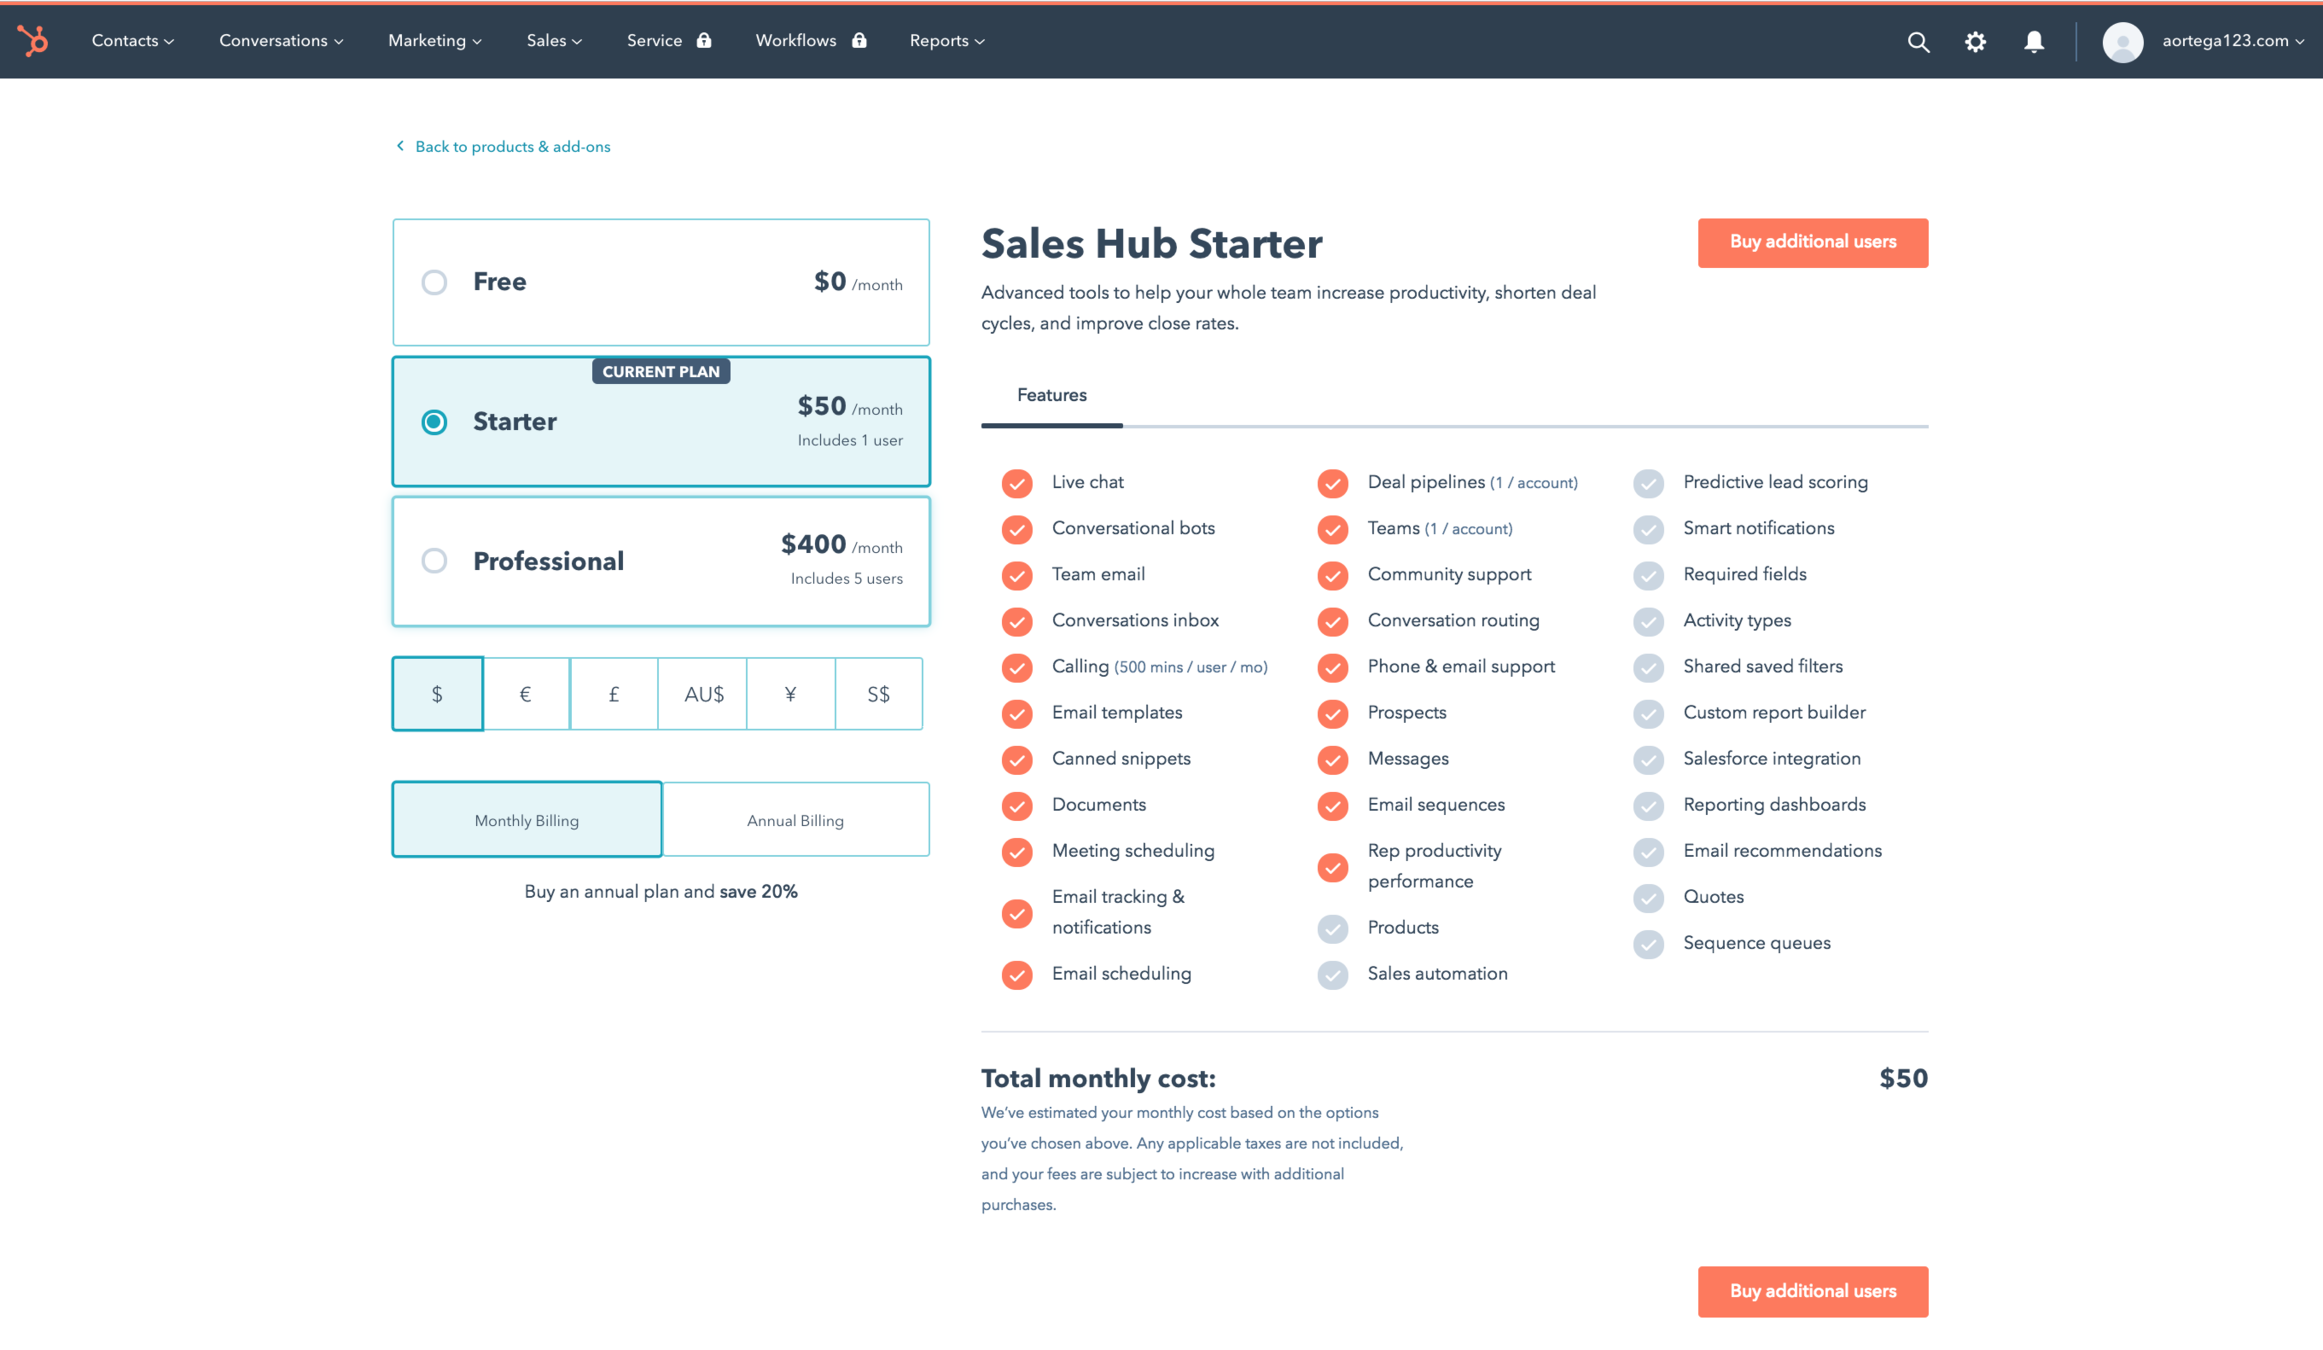Screen dimensions: 2323x1350
Task: Expand the Marketing dropdown menu
Action: [x=434, y=41]
